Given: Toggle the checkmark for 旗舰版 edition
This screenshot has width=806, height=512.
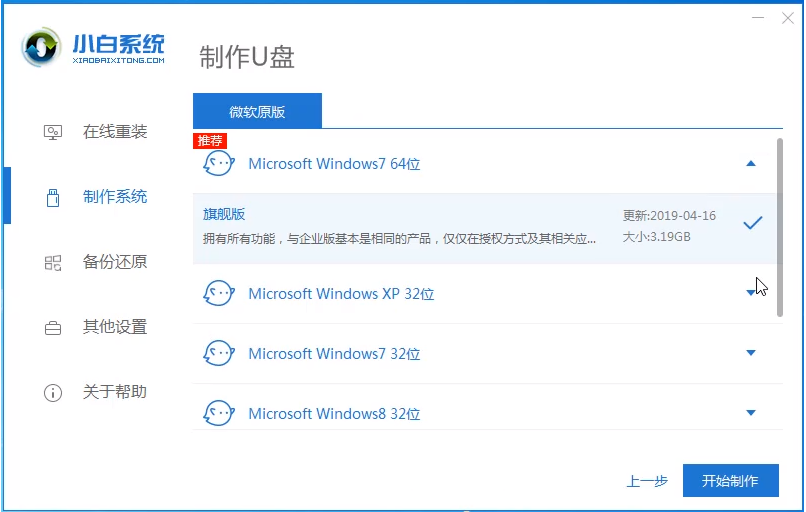Looking at the screenshot, I should (x=753, y=223).
